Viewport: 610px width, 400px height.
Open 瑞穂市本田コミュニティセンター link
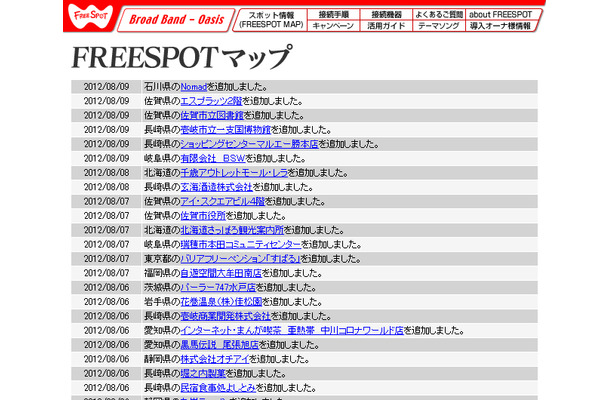point(241,244)
